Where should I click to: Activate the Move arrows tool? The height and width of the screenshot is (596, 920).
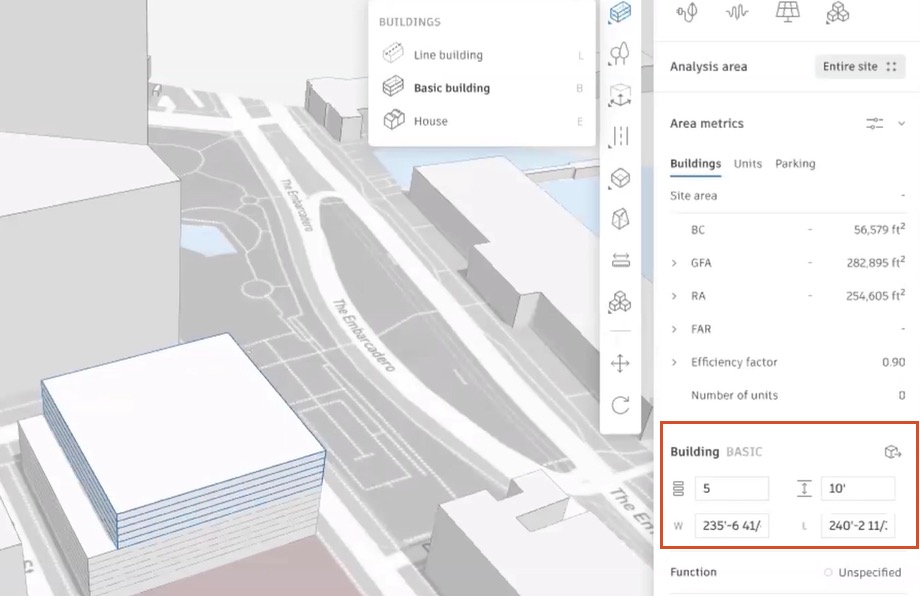pos(620,363)
